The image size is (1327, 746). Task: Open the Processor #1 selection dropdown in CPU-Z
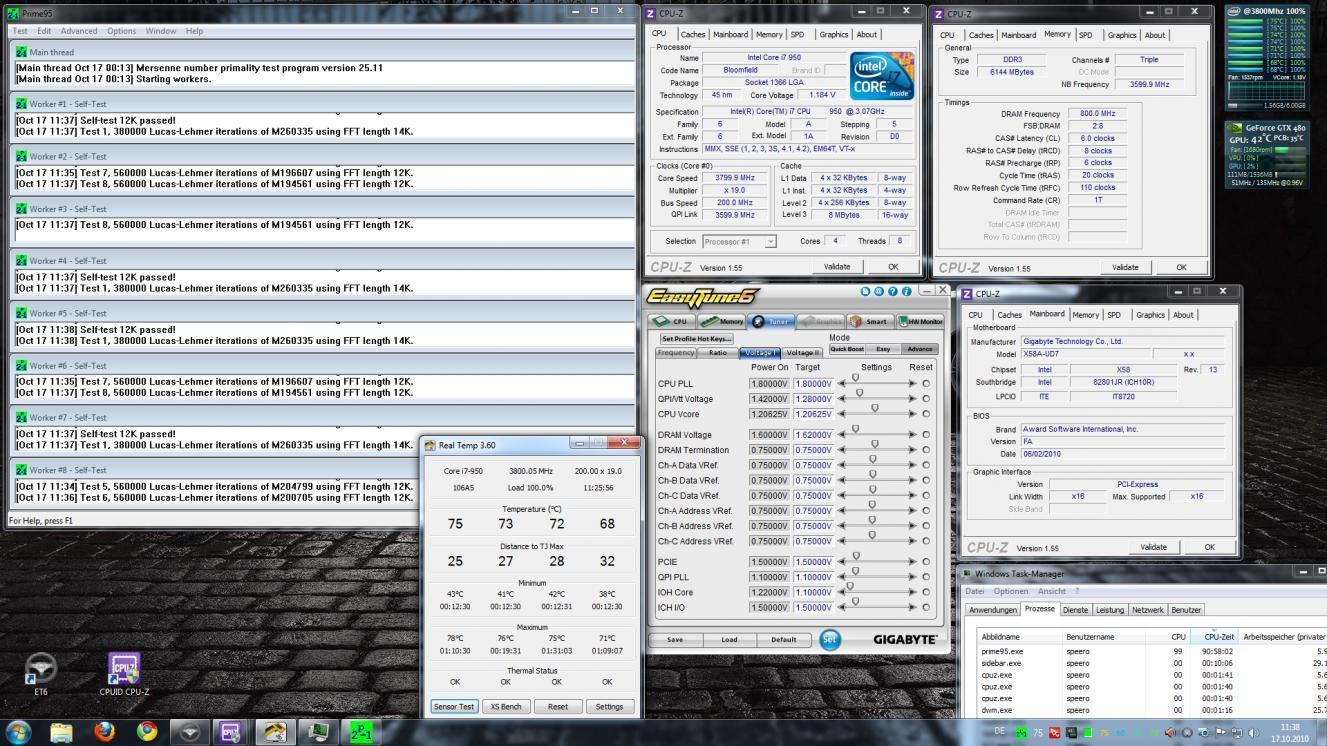click(x=739, y=241)
